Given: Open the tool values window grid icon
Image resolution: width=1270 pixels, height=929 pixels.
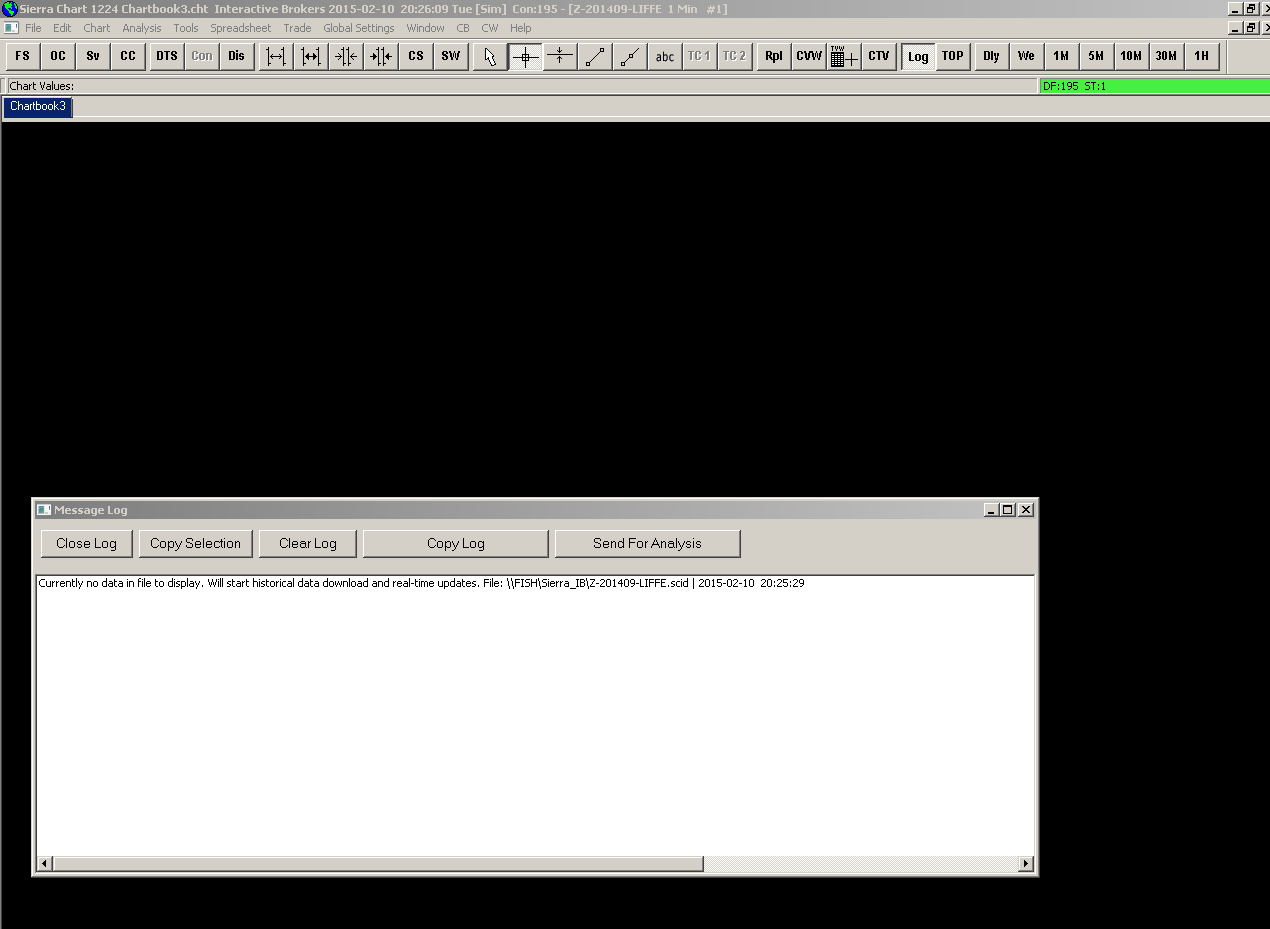Looking at the screenshot, I should coord(844,56).
